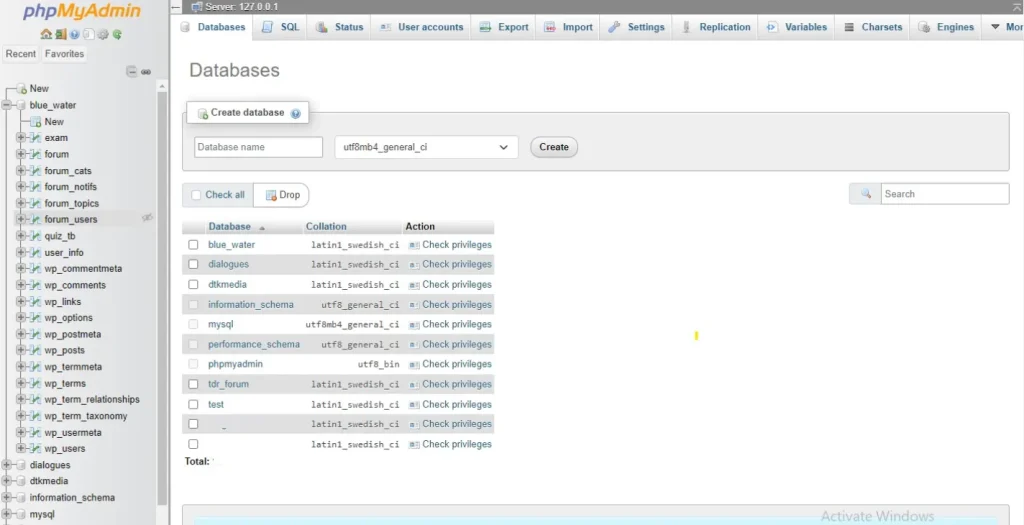
Task: Expand the wp_terms table node
Action: [x=21, y=383]
